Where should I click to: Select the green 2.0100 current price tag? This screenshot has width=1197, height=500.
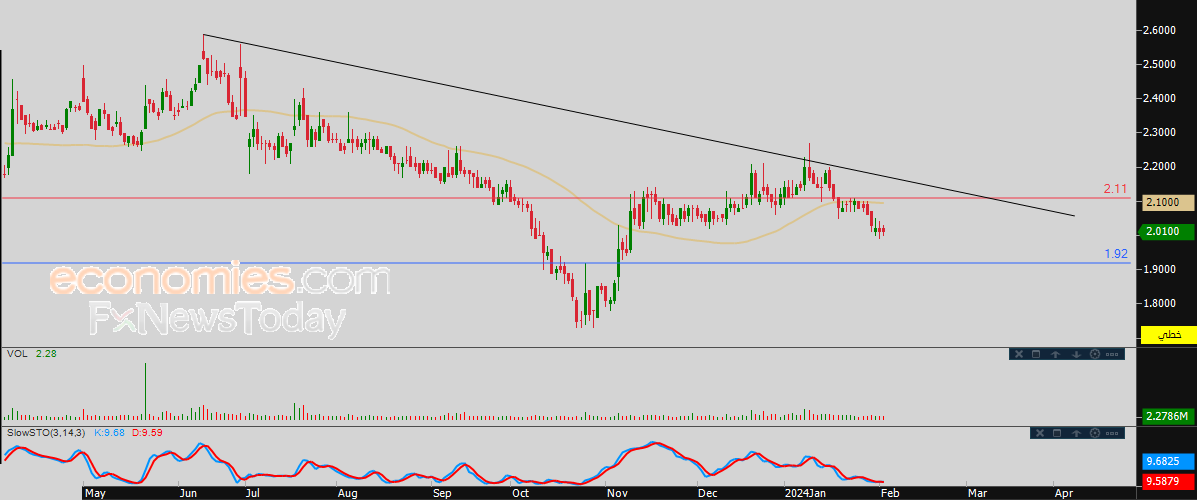coord(1166,231)
